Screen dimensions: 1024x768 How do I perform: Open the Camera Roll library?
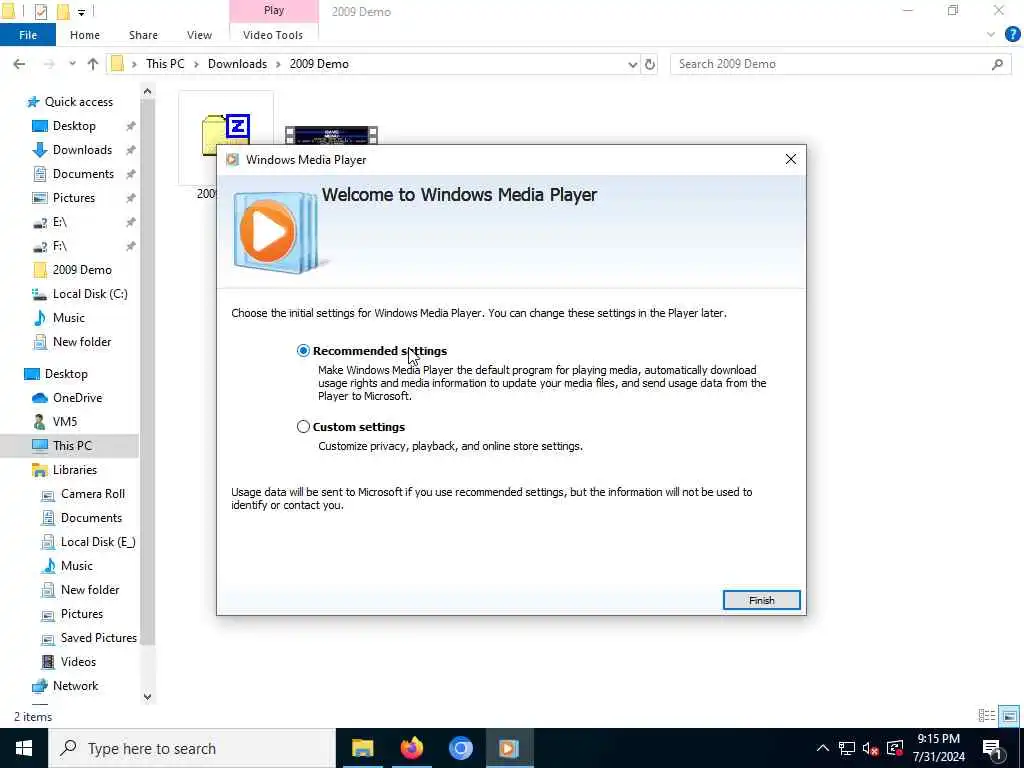coord(93,494)
